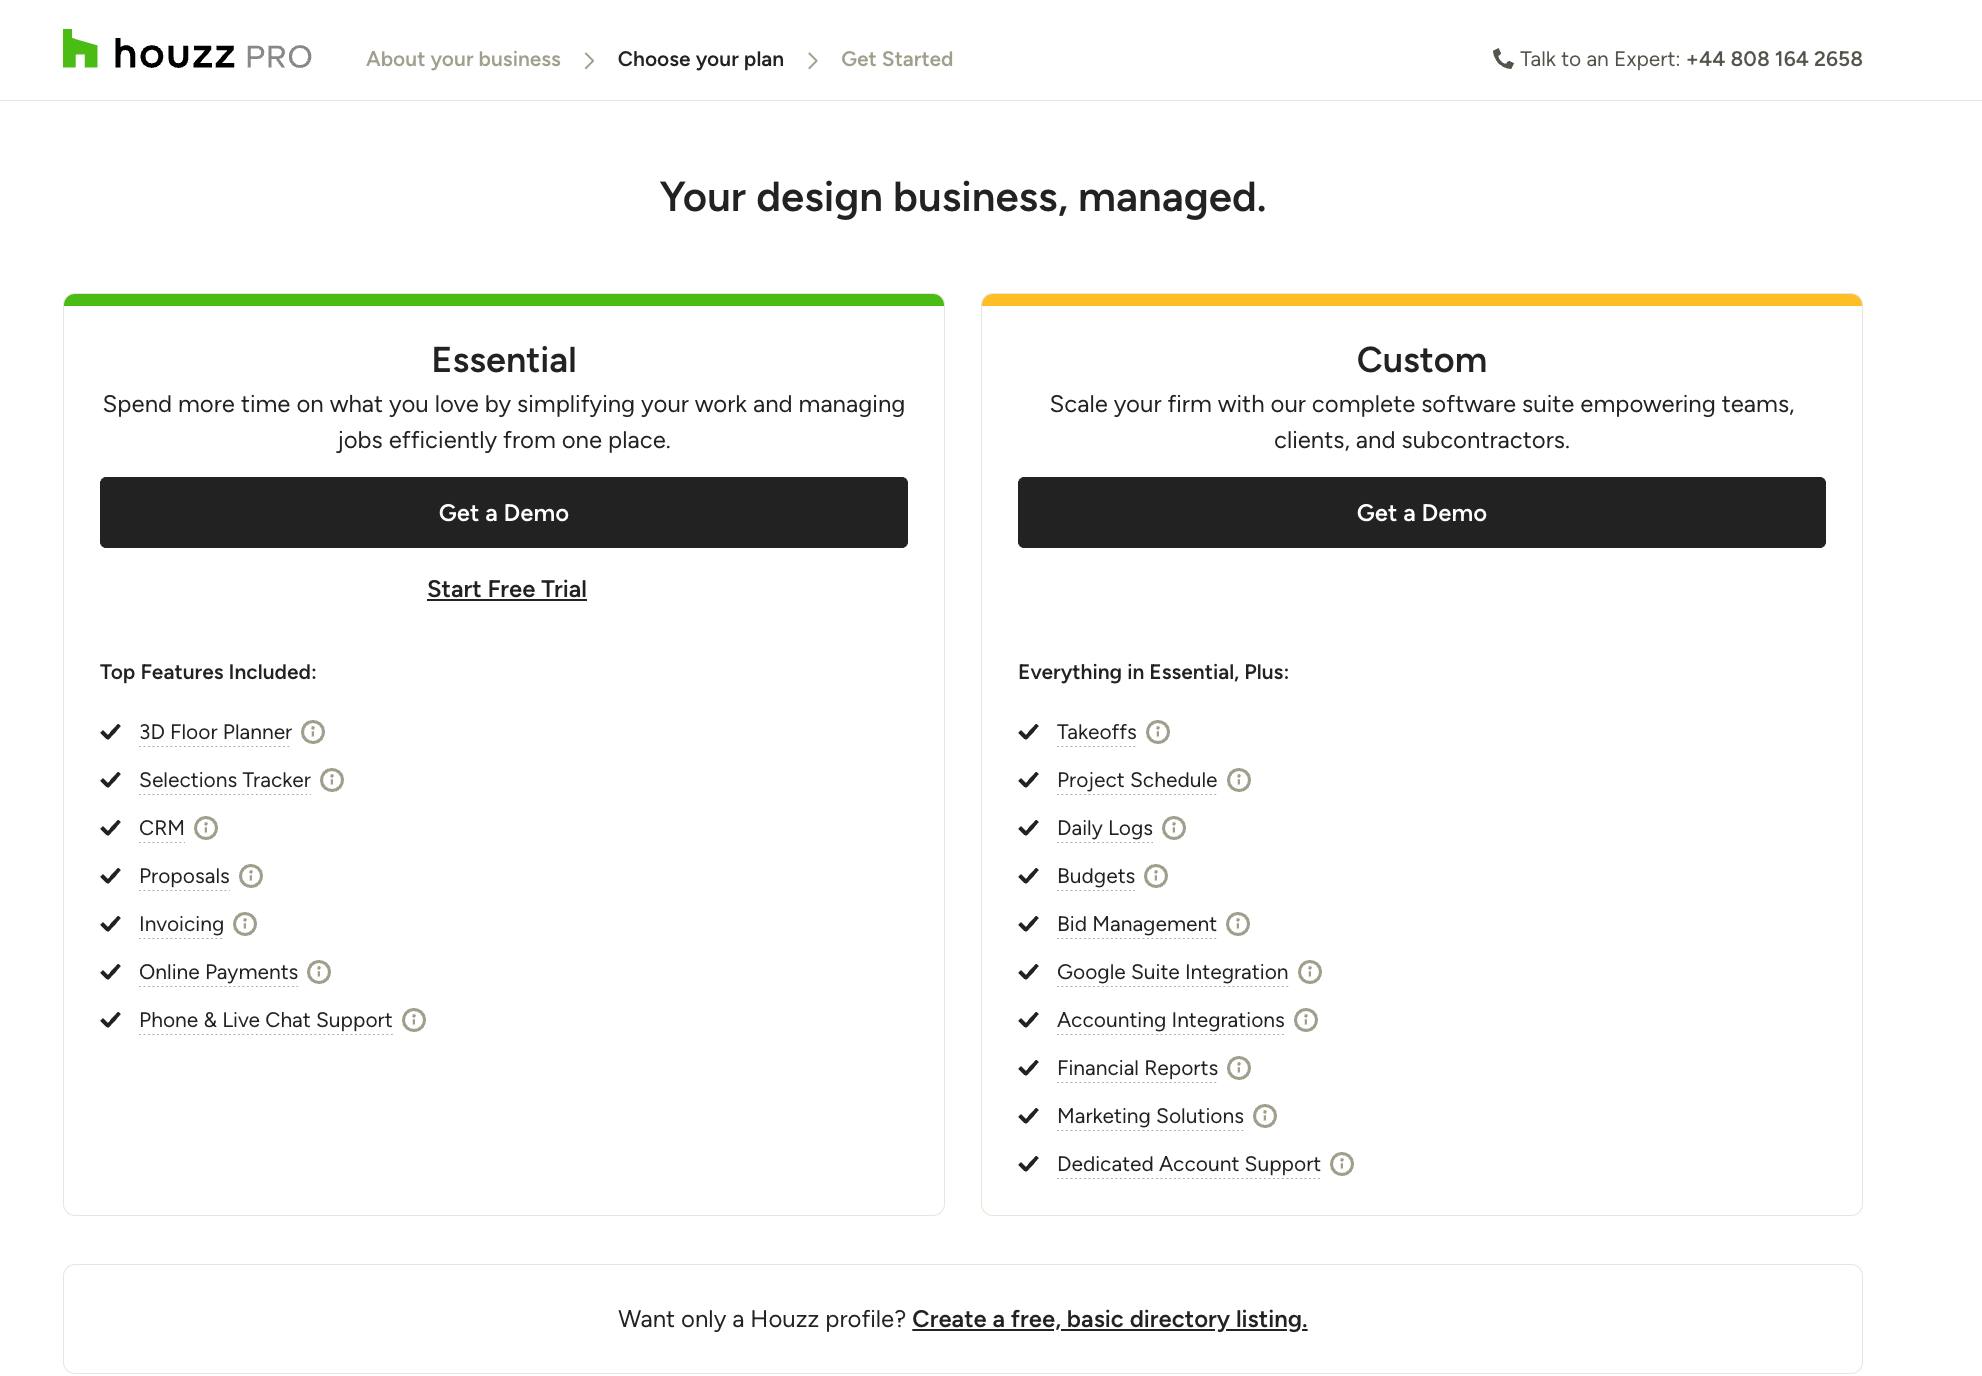Screen dimensions: 1982x1376
Task: Click the CRM info icon
Action: [206, 828]
